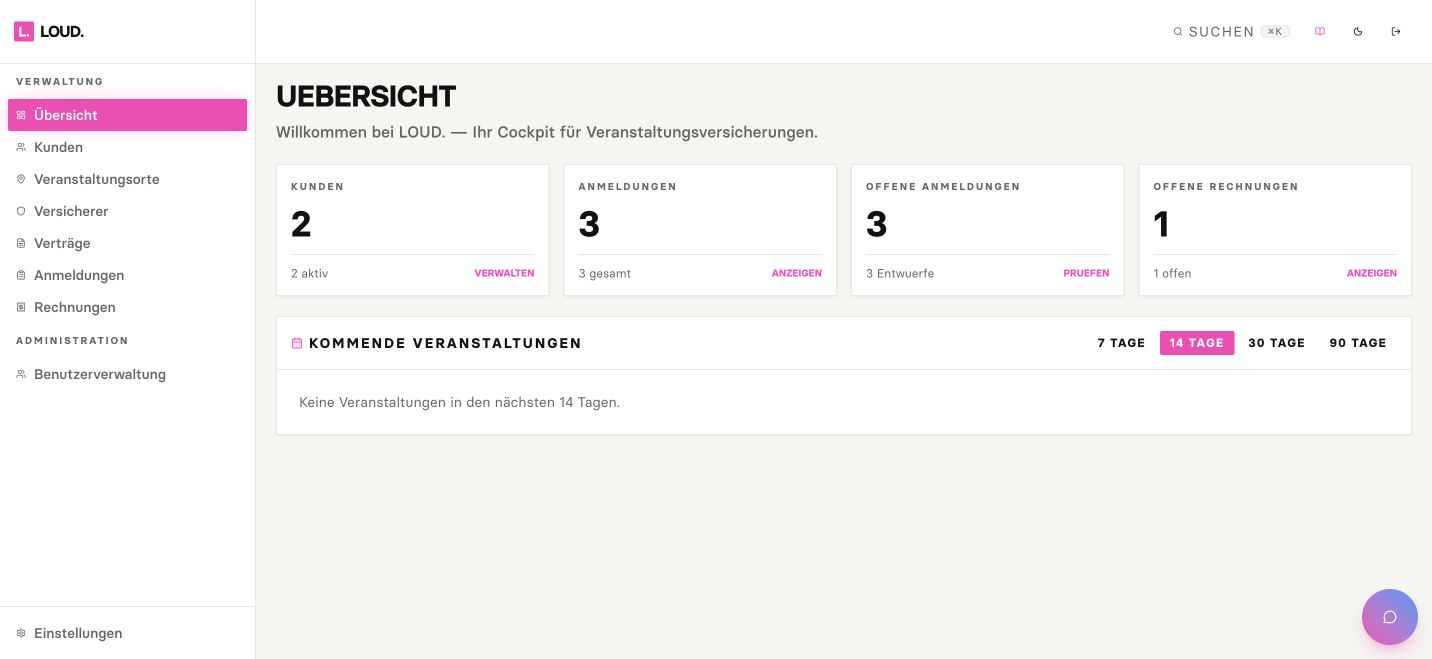Click the UEBERSICHT page heading

coord(366,96)
